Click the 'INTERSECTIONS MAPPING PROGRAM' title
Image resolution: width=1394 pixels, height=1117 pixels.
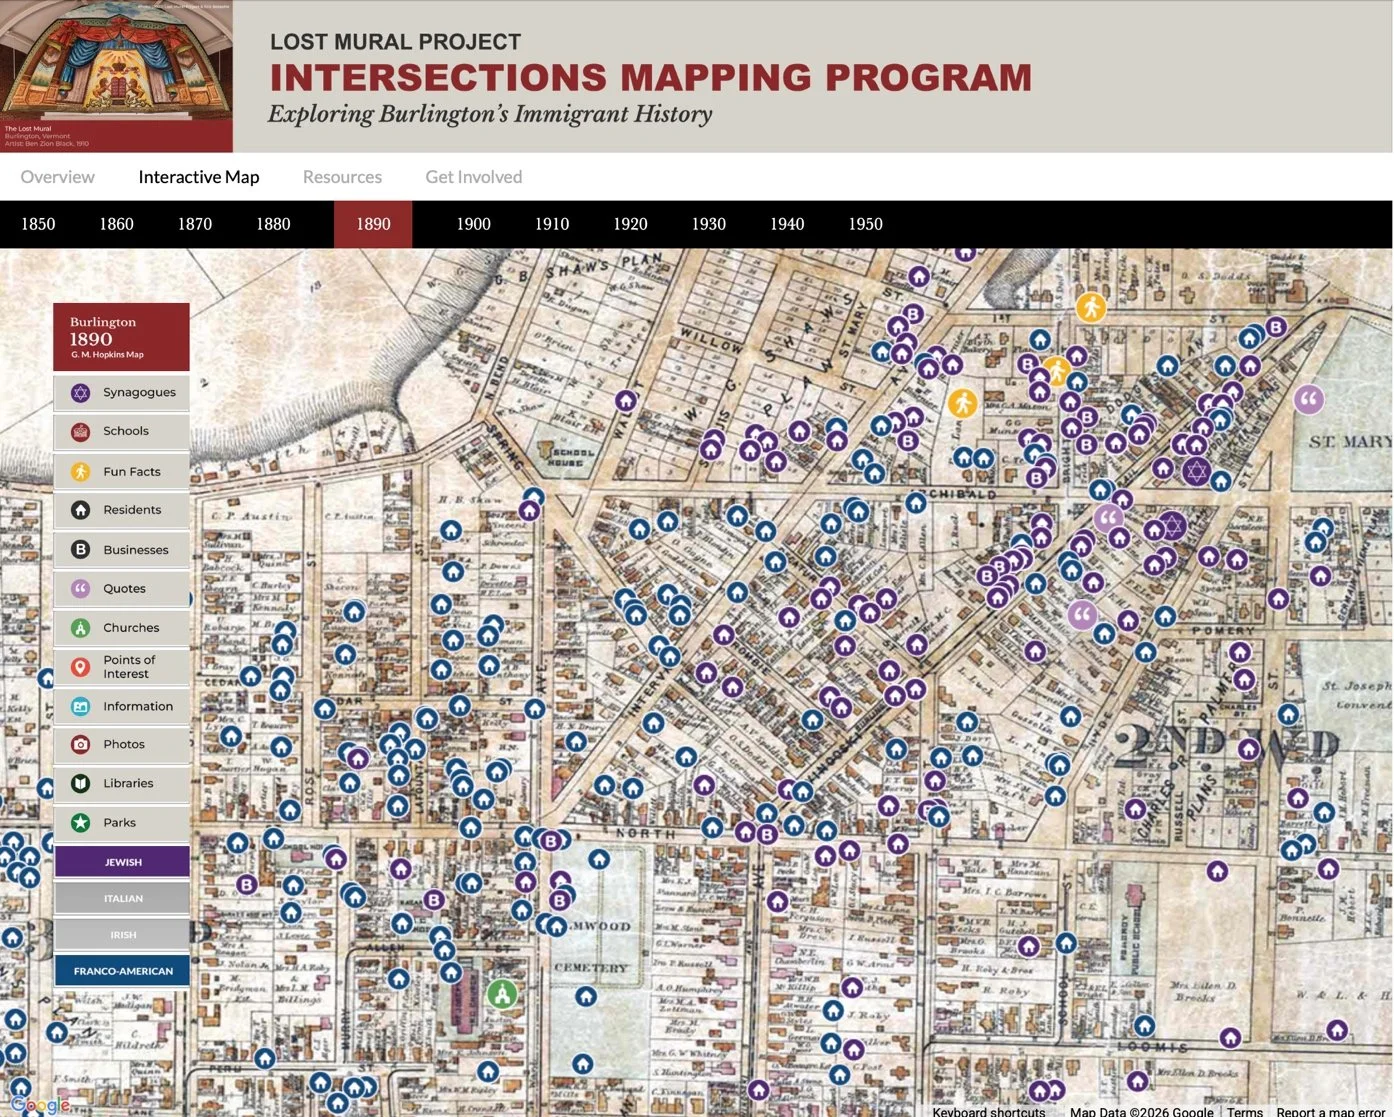[651, 77]
